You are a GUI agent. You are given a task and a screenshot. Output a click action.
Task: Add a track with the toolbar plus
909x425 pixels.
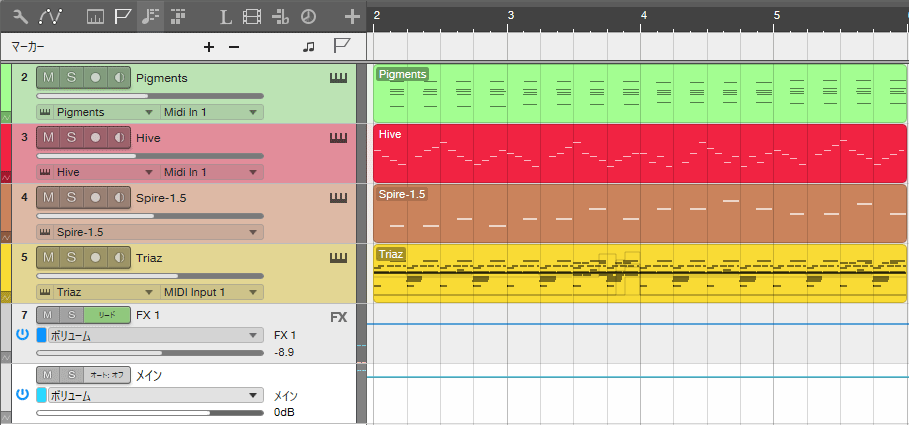[x=352, y=17]
